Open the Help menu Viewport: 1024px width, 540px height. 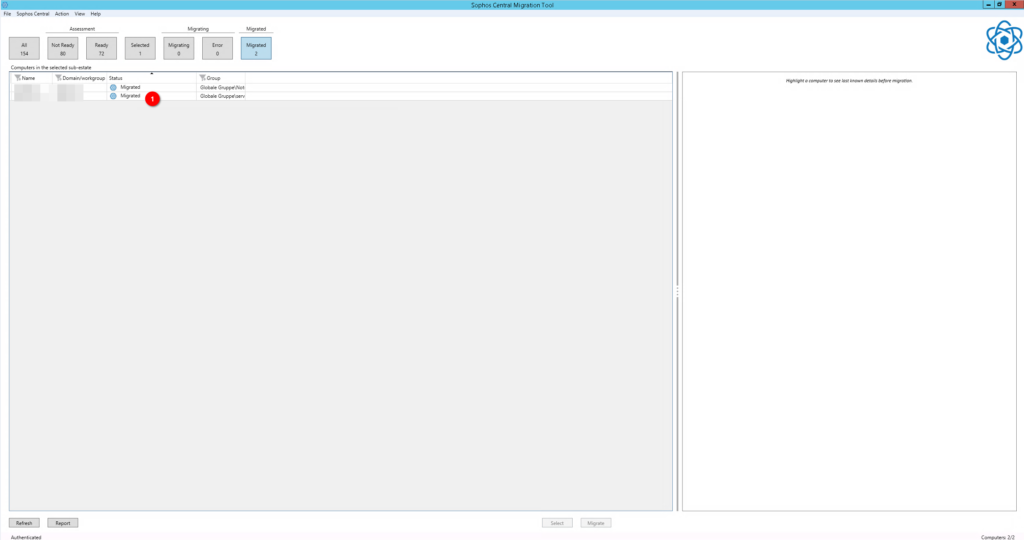95,14
